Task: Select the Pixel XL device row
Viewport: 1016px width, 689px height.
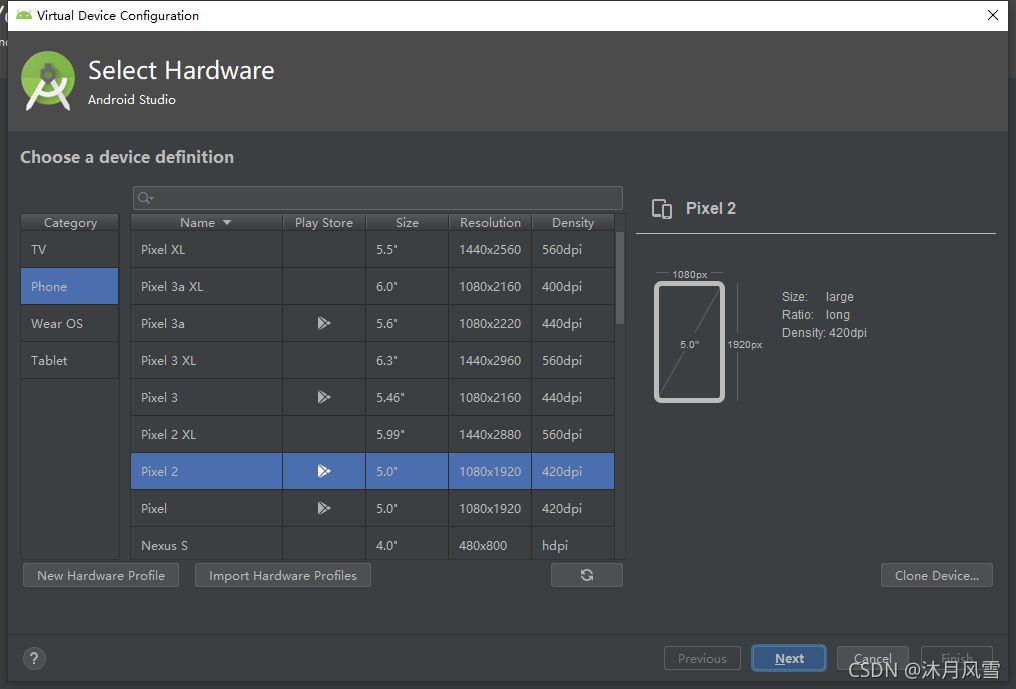Action: (x=372, y=249)
